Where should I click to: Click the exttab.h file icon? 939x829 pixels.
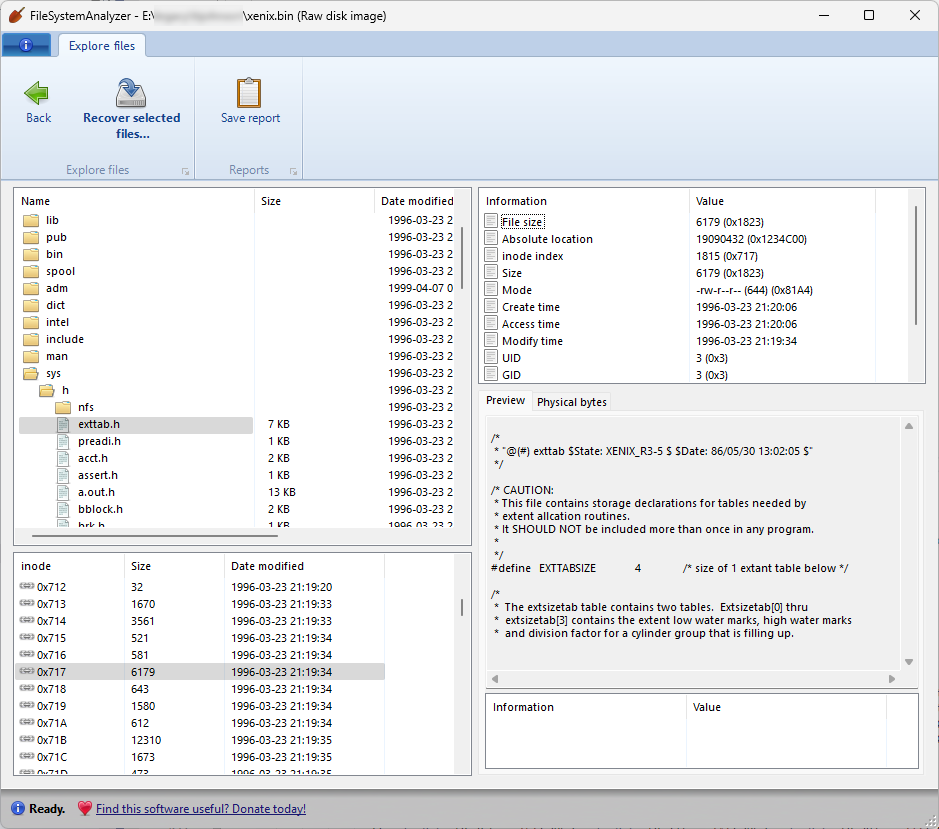(63, 424)
